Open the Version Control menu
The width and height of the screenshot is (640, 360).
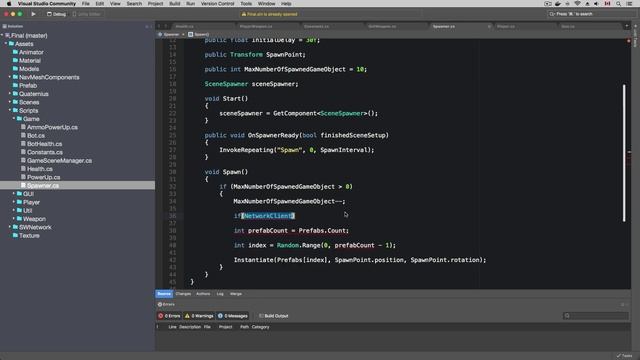pyautogui.click(x=218, y=4)
